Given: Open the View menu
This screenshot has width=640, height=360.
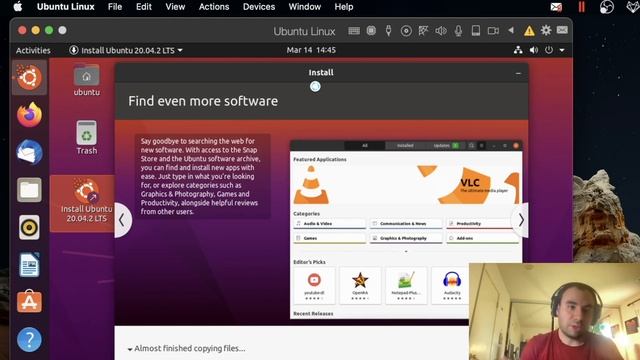Looking at the screenshot, I should tap(175, 7).
